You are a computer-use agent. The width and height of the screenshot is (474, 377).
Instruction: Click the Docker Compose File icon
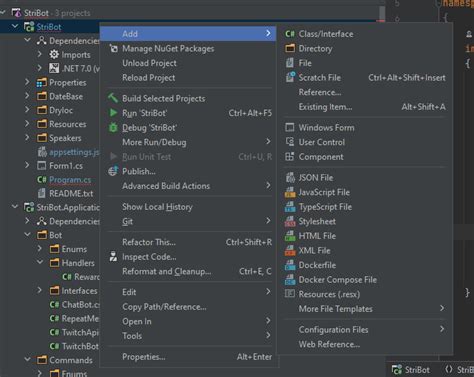(290, 280)
